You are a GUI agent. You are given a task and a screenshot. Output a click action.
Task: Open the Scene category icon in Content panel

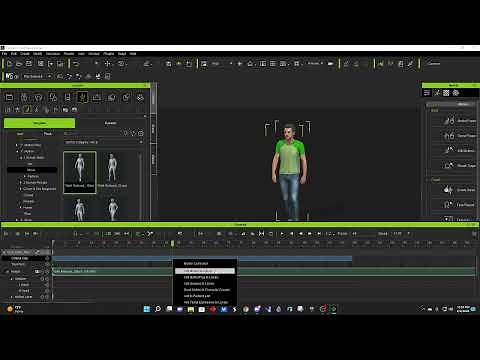(97, 97)
